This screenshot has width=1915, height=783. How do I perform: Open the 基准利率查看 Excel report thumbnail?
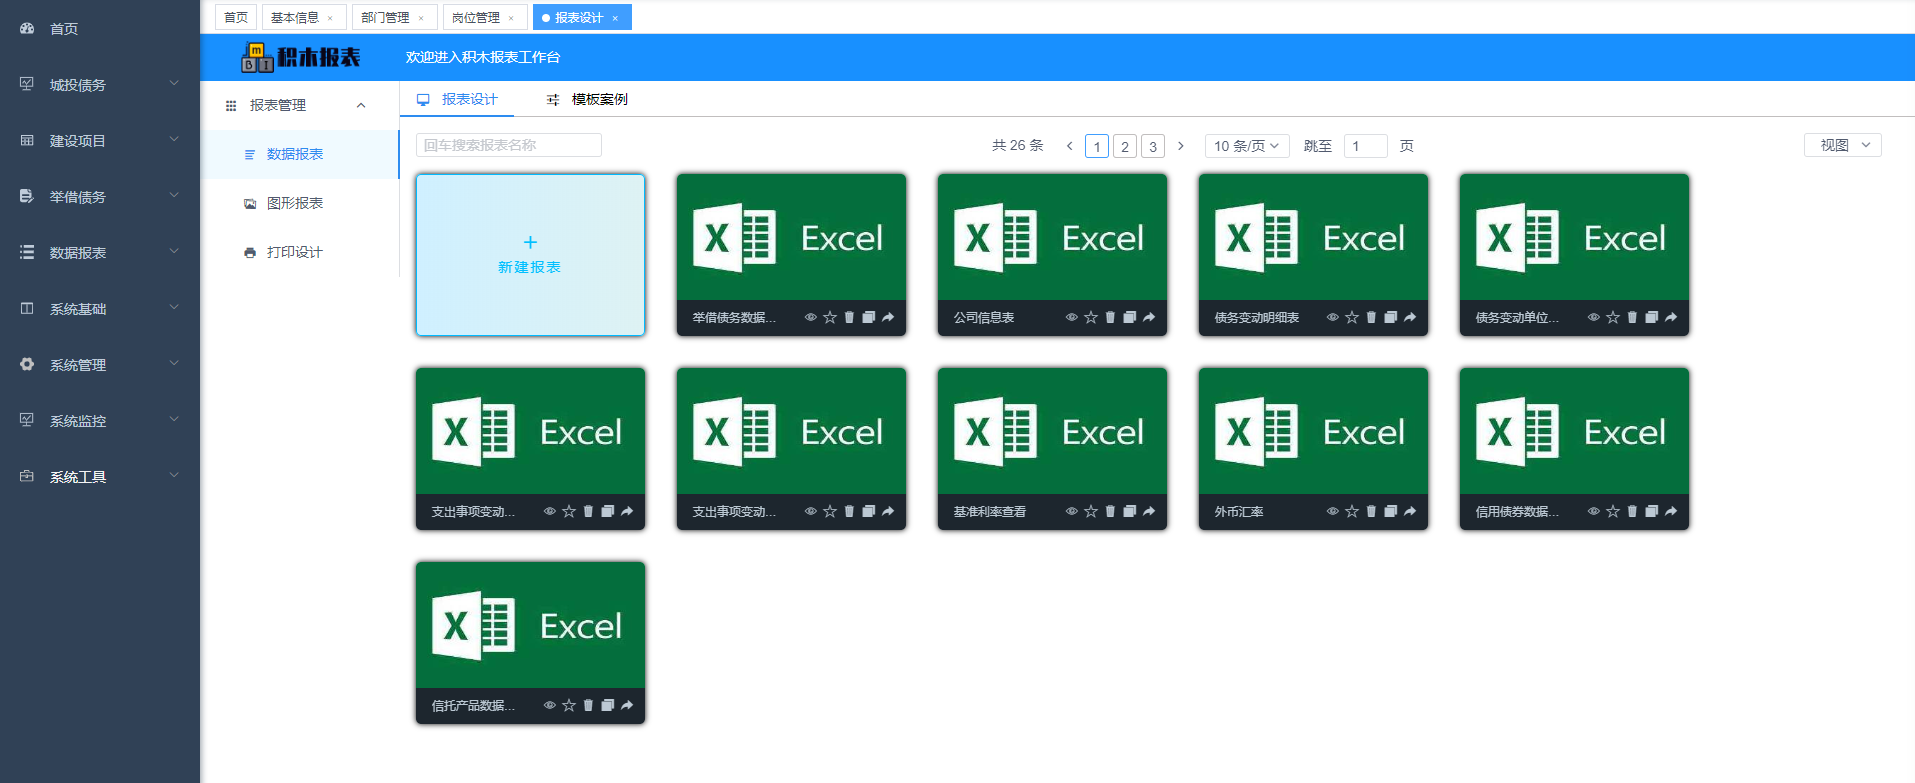(1052, 431)
